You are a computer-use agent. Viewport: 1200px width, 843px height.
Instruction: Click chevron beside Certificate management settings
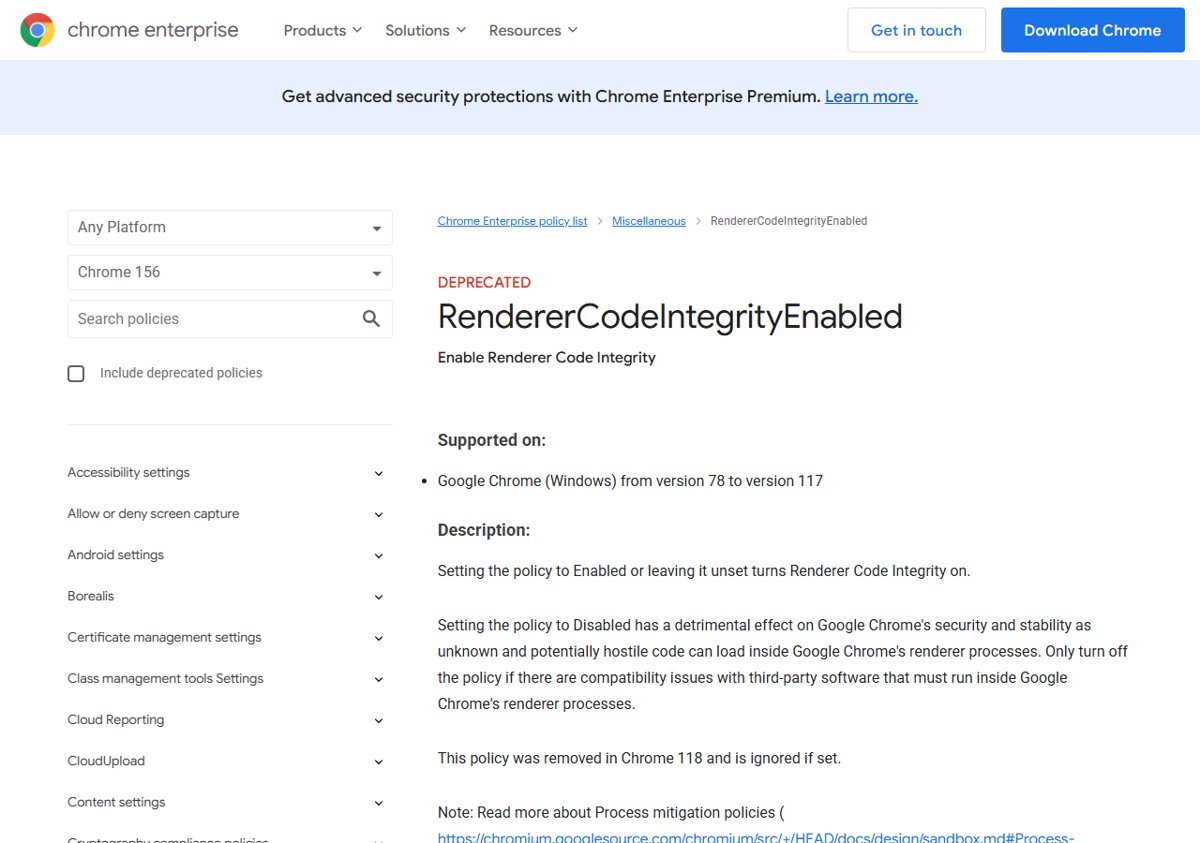click(x=378, y=638)
